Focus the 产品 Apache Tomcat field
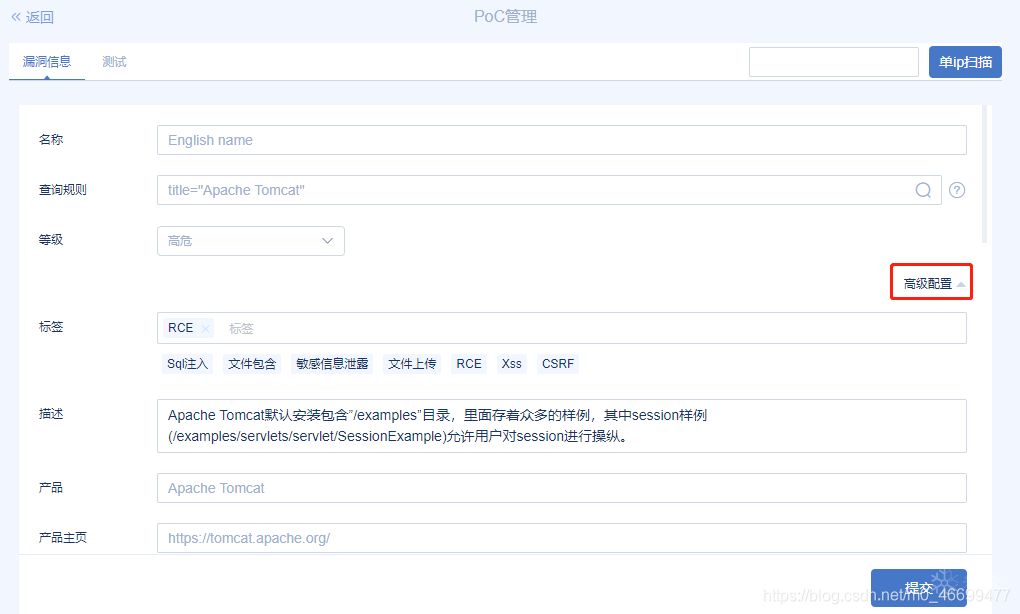The image size is (1020, 614). coord(561,488)
